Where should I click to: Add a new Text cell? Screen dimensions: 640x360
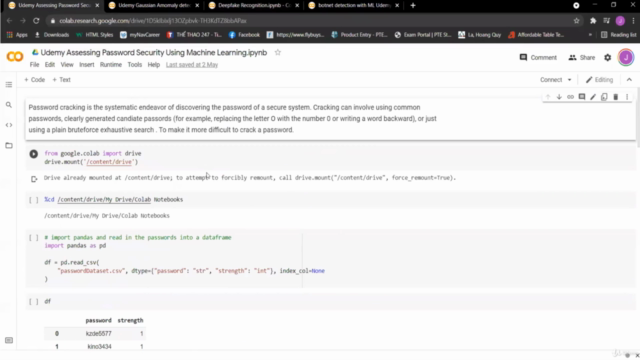pyautogui.click(x=61, y=80)
